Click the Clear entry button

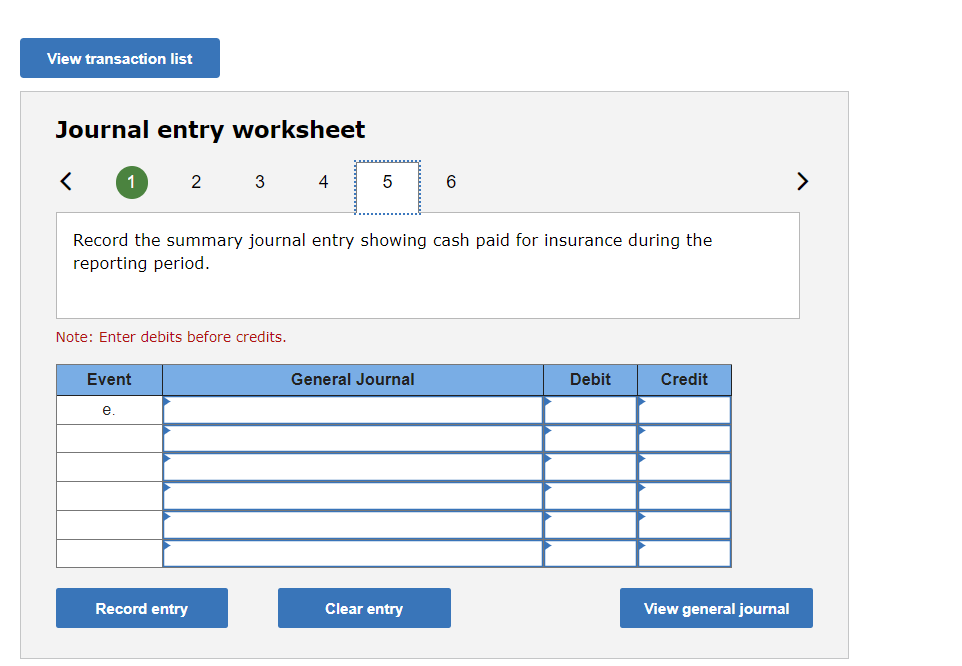(x=363, y=607)
